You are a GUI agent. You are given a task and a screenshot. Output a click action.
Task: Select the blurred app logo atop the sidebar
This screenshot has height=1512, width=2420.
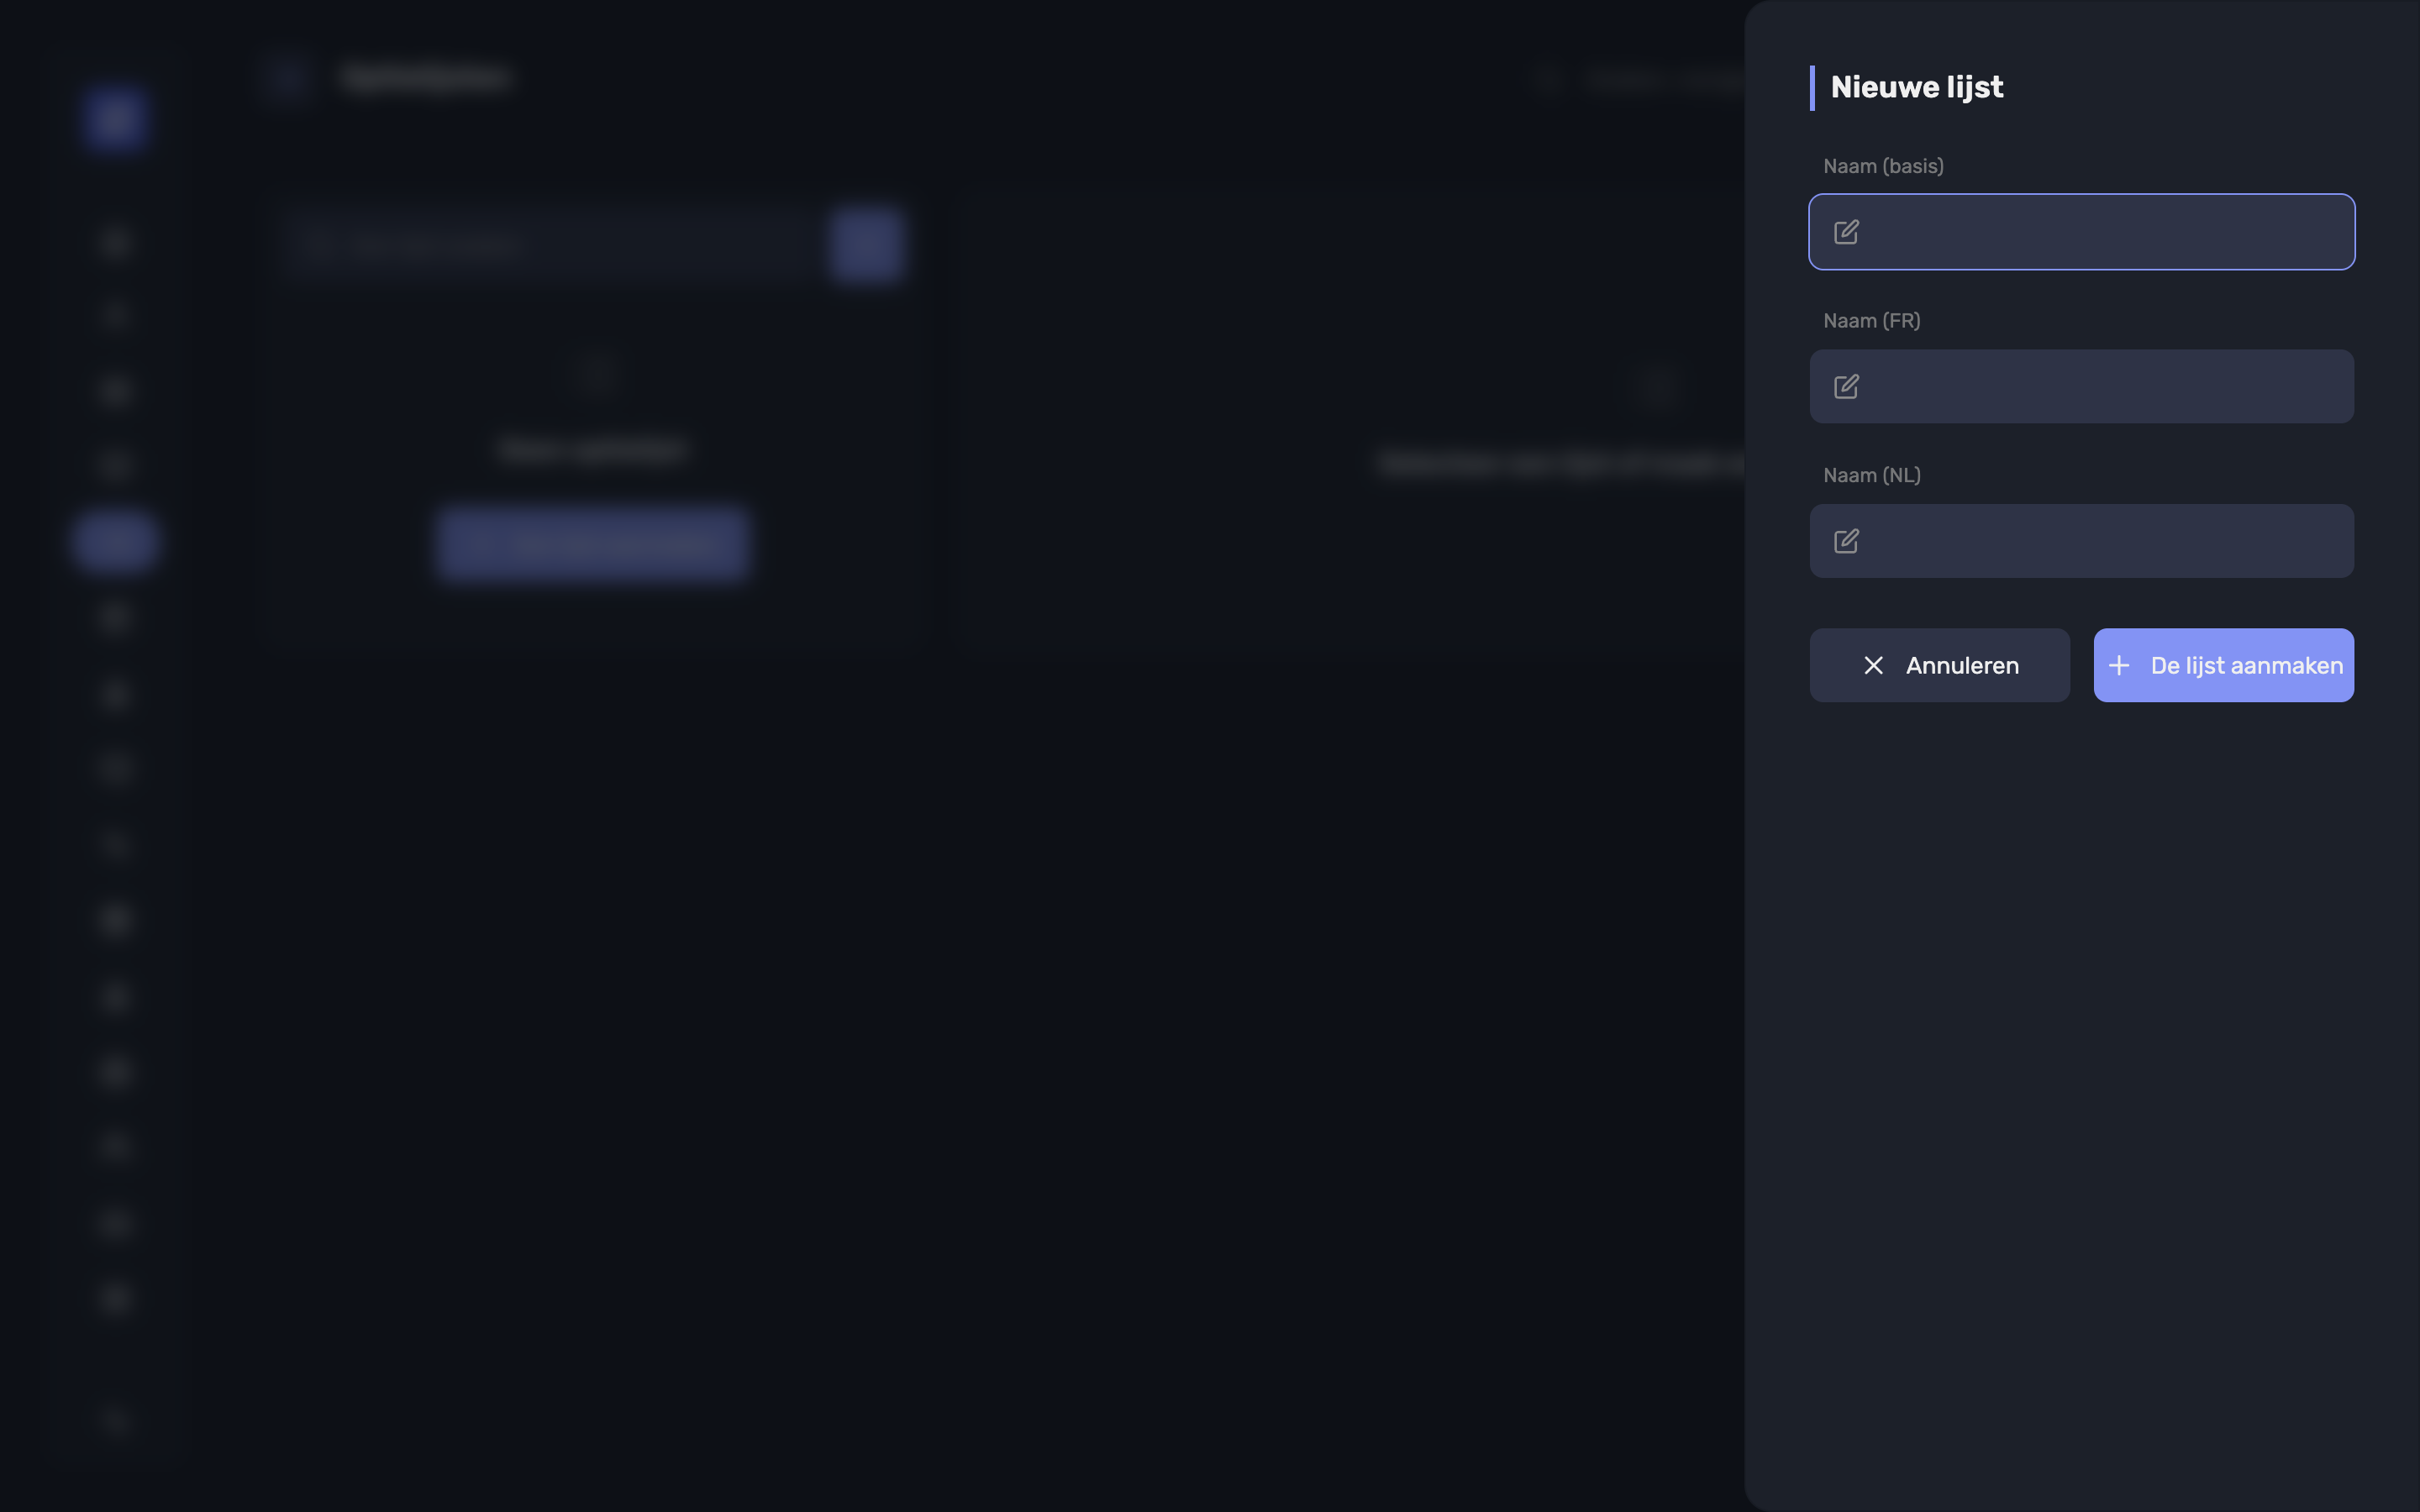(x=115, y=118)
